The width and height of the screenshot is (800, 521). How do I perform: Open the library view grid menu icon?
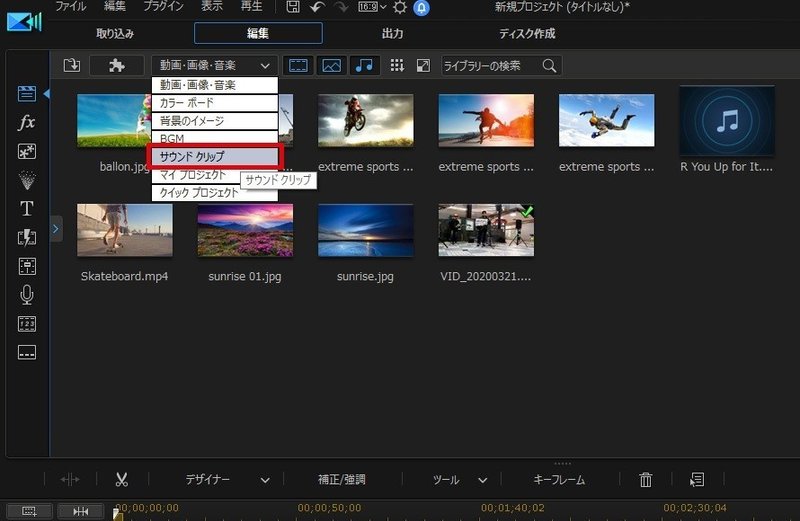pos(397,65)
